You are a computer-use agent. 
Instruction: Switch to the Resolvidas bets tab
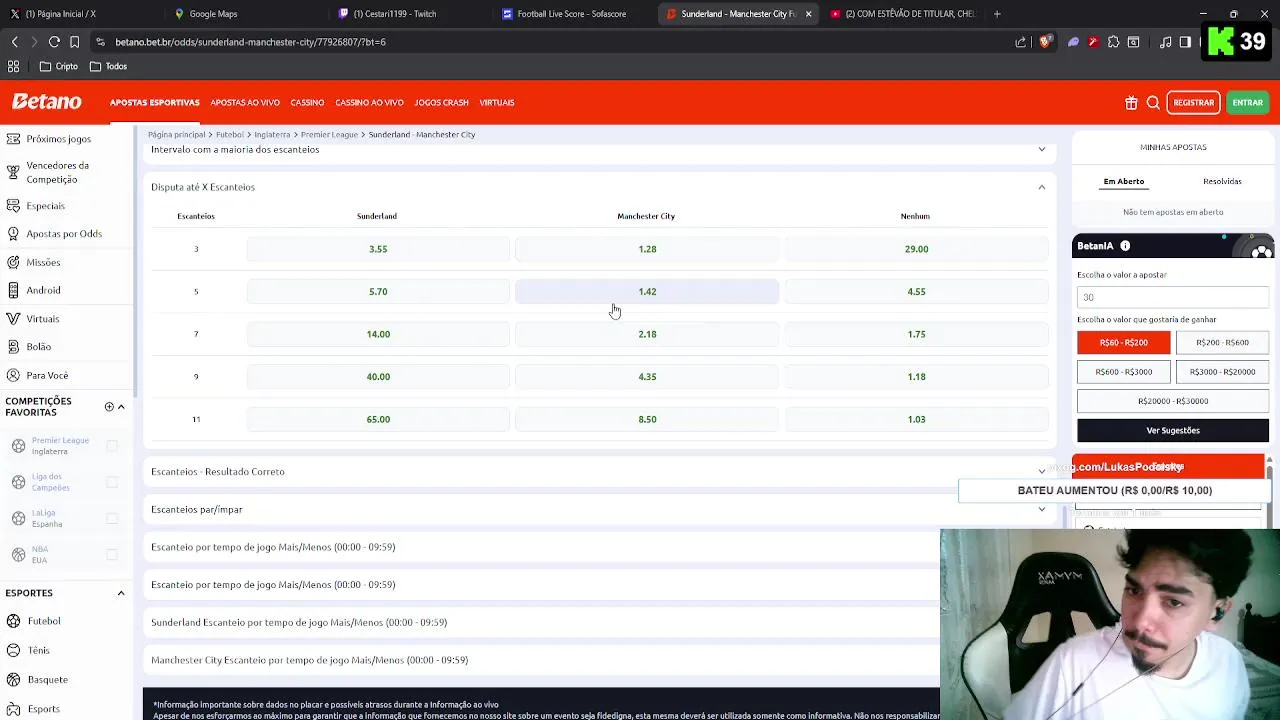pos(1222,181)
